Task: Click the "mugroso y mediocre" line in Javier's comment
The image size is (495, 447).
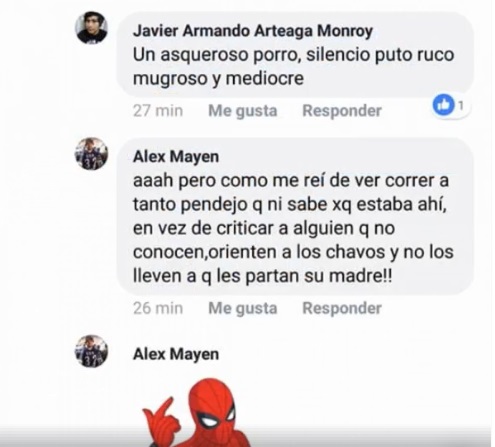Action: pyautogui.click(x=218, y=79)
